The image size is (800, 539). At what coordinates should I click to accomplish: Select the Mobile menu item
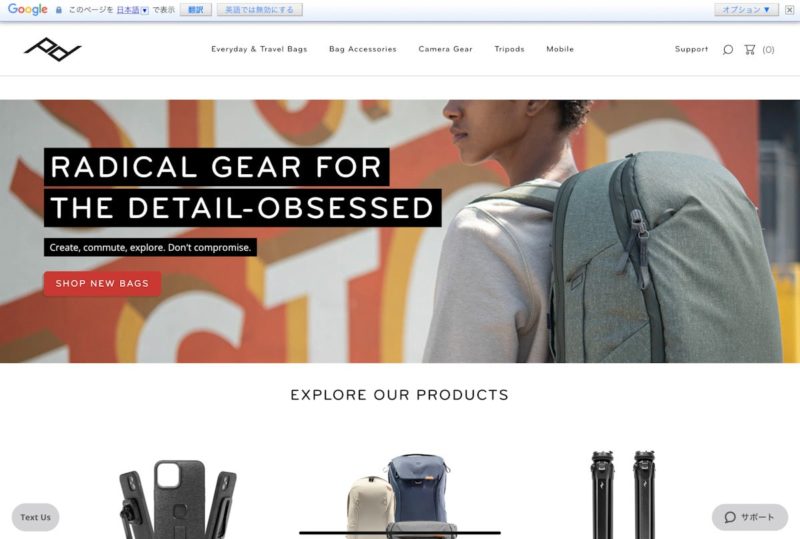coord(560,49)
